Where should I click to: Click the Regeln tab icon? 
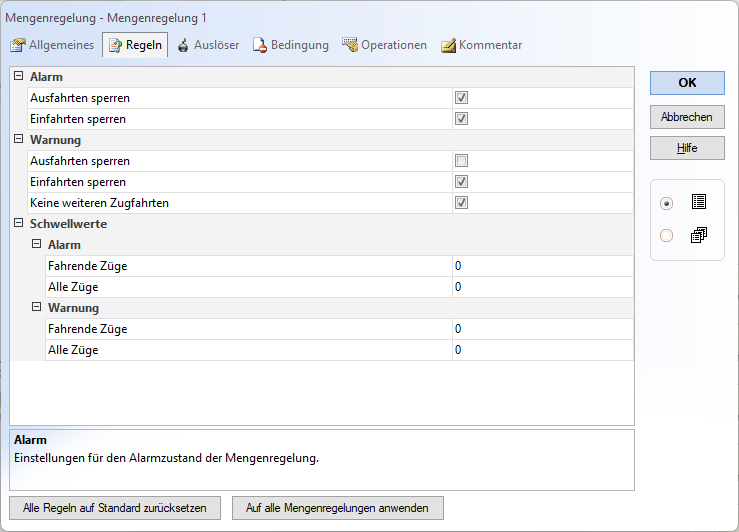pyautogui.click(x=114, y=45)
